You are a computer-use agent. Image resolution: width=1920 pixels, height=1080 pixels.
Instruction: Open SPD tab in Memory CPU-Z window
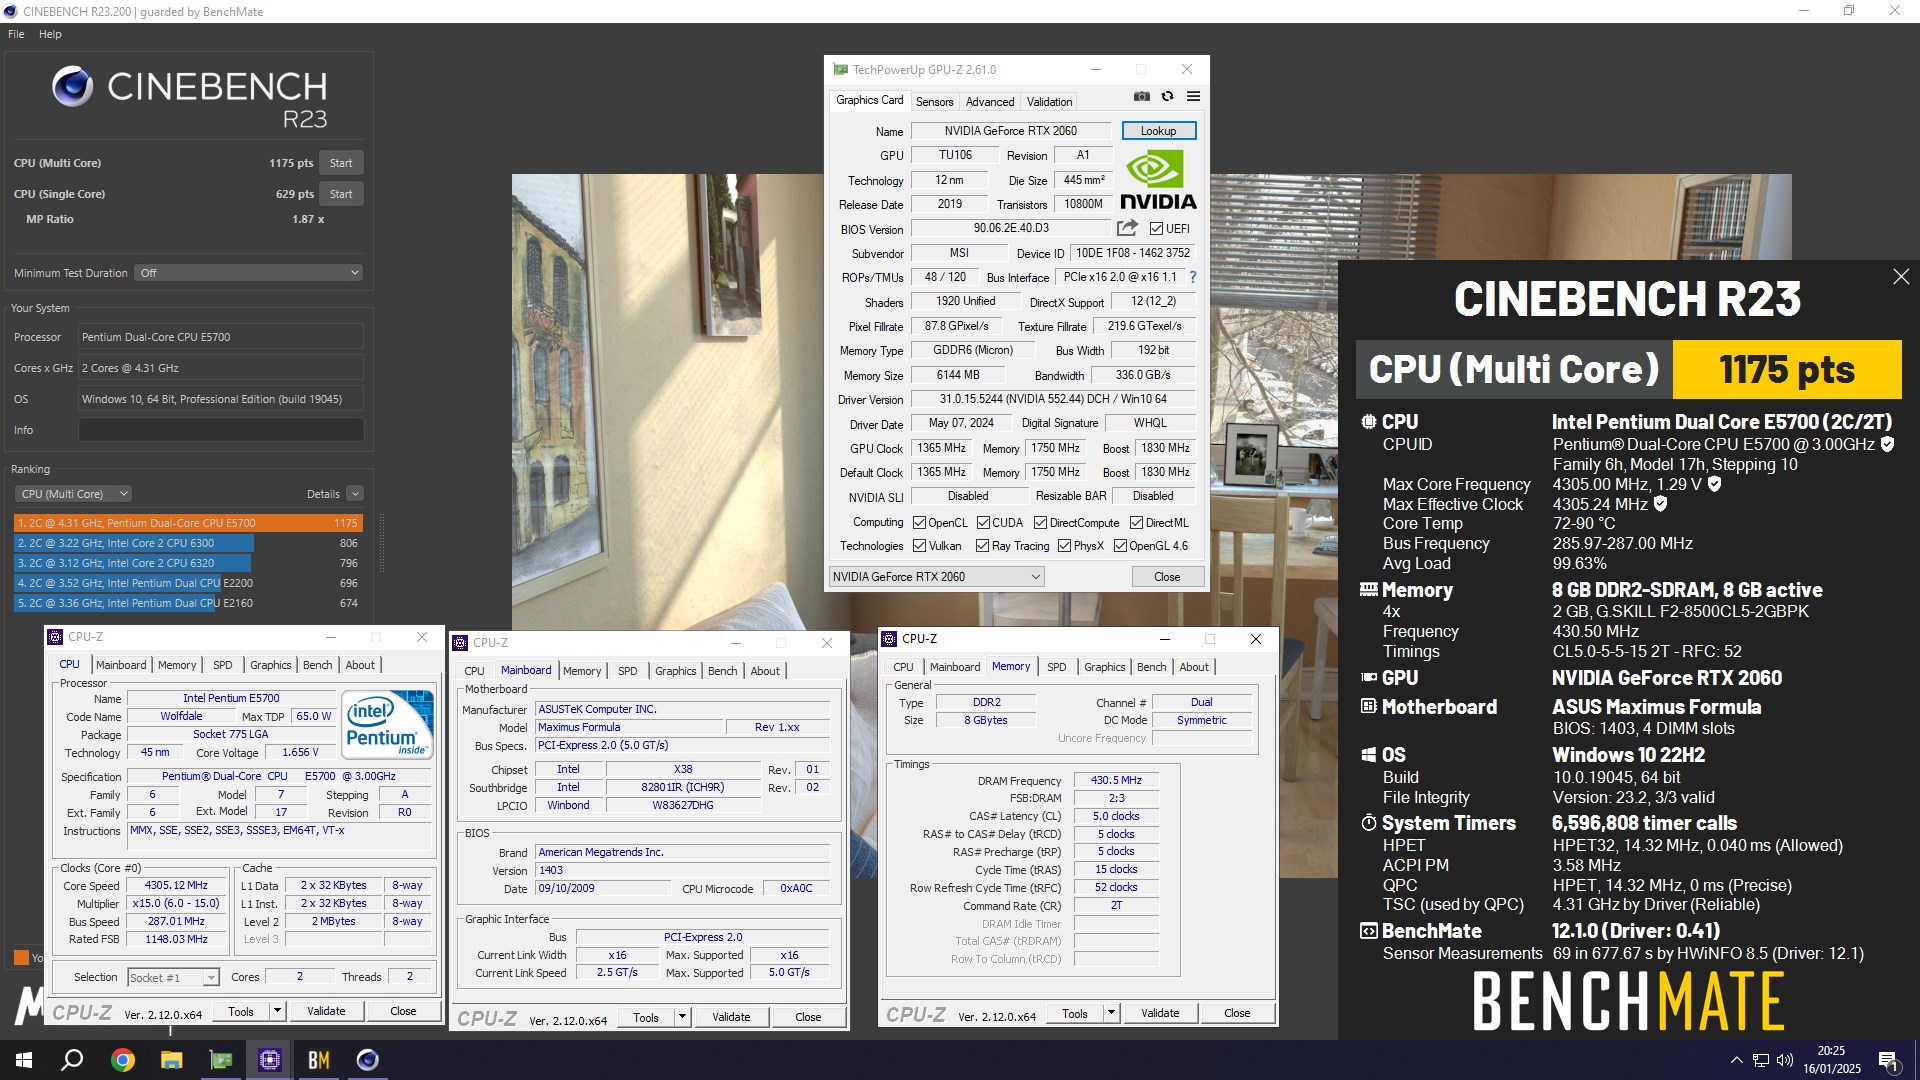(x=1056, y=667)
